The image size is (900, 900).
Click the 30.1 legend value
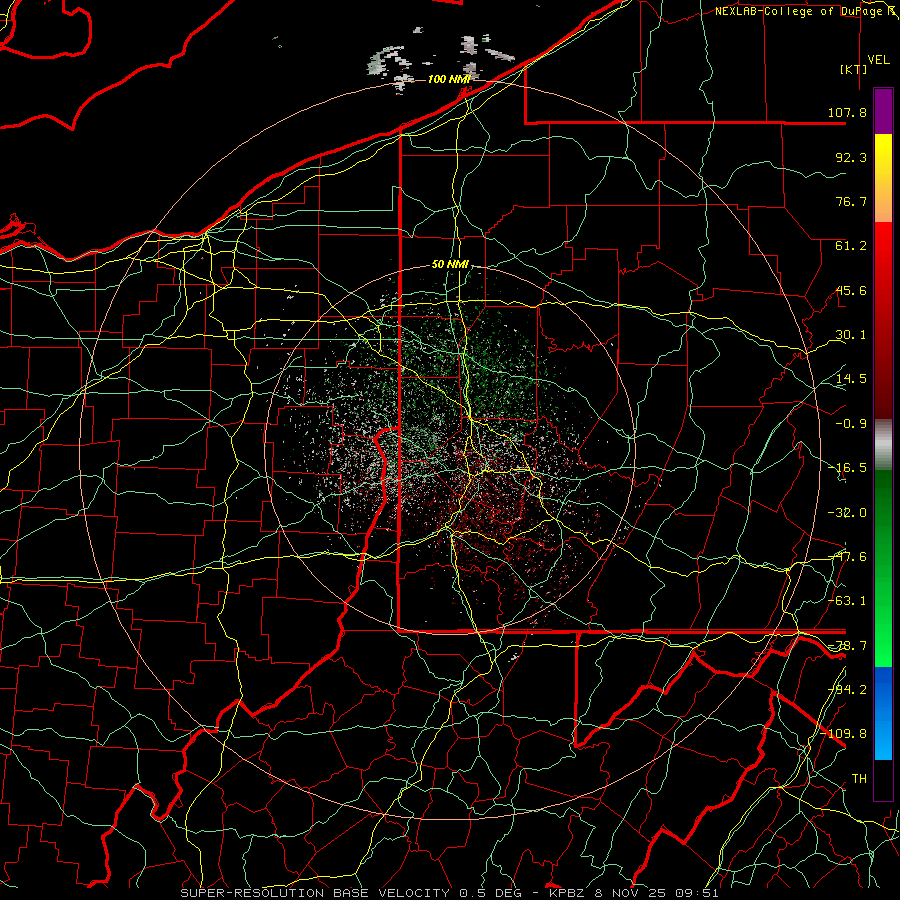[x=851, y=335]
